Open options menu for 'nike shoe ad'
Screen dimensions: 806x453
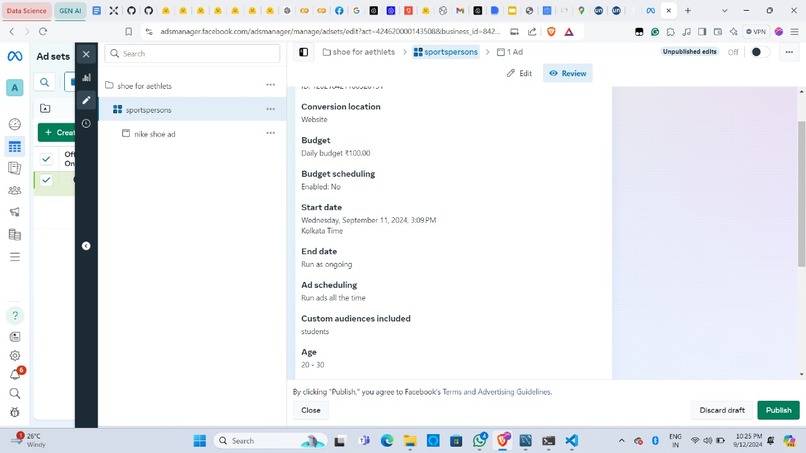270,133
